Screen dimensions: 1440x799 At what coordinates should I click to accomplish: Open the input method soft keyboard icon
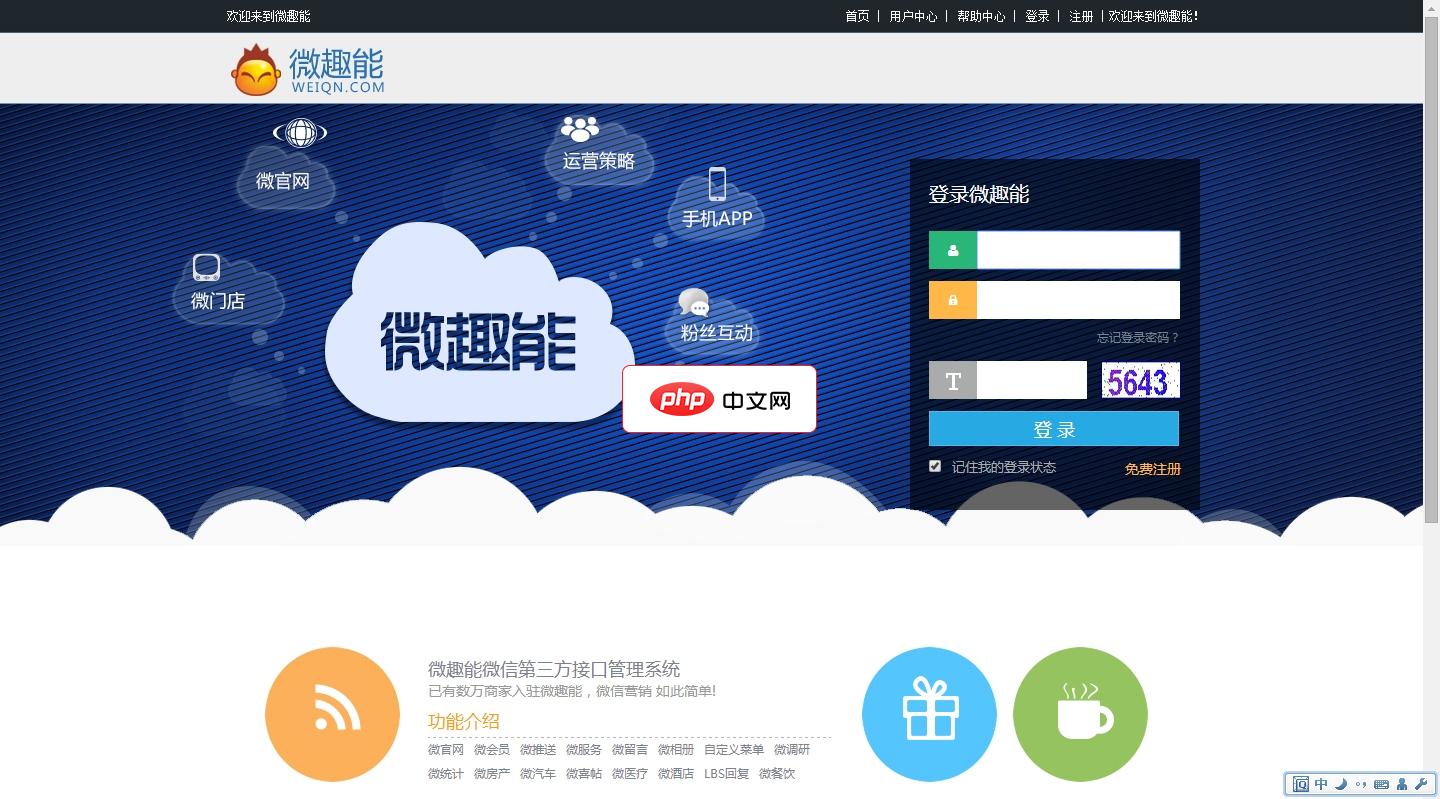click(x=1381, y=784)
